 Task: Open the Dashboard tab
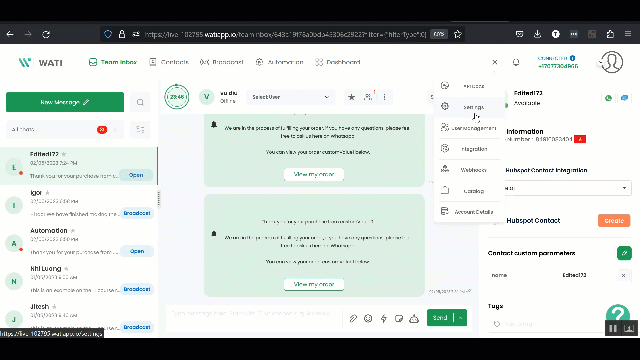pos(338,62)
